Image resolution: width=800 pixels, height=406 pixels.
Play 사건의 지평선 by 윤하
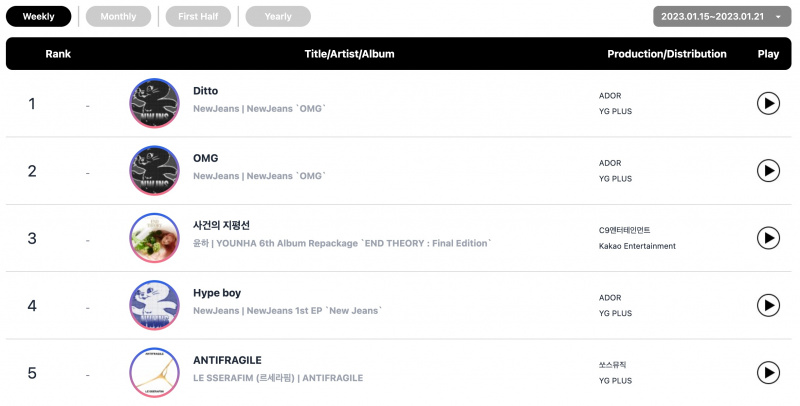click(768, 238)
